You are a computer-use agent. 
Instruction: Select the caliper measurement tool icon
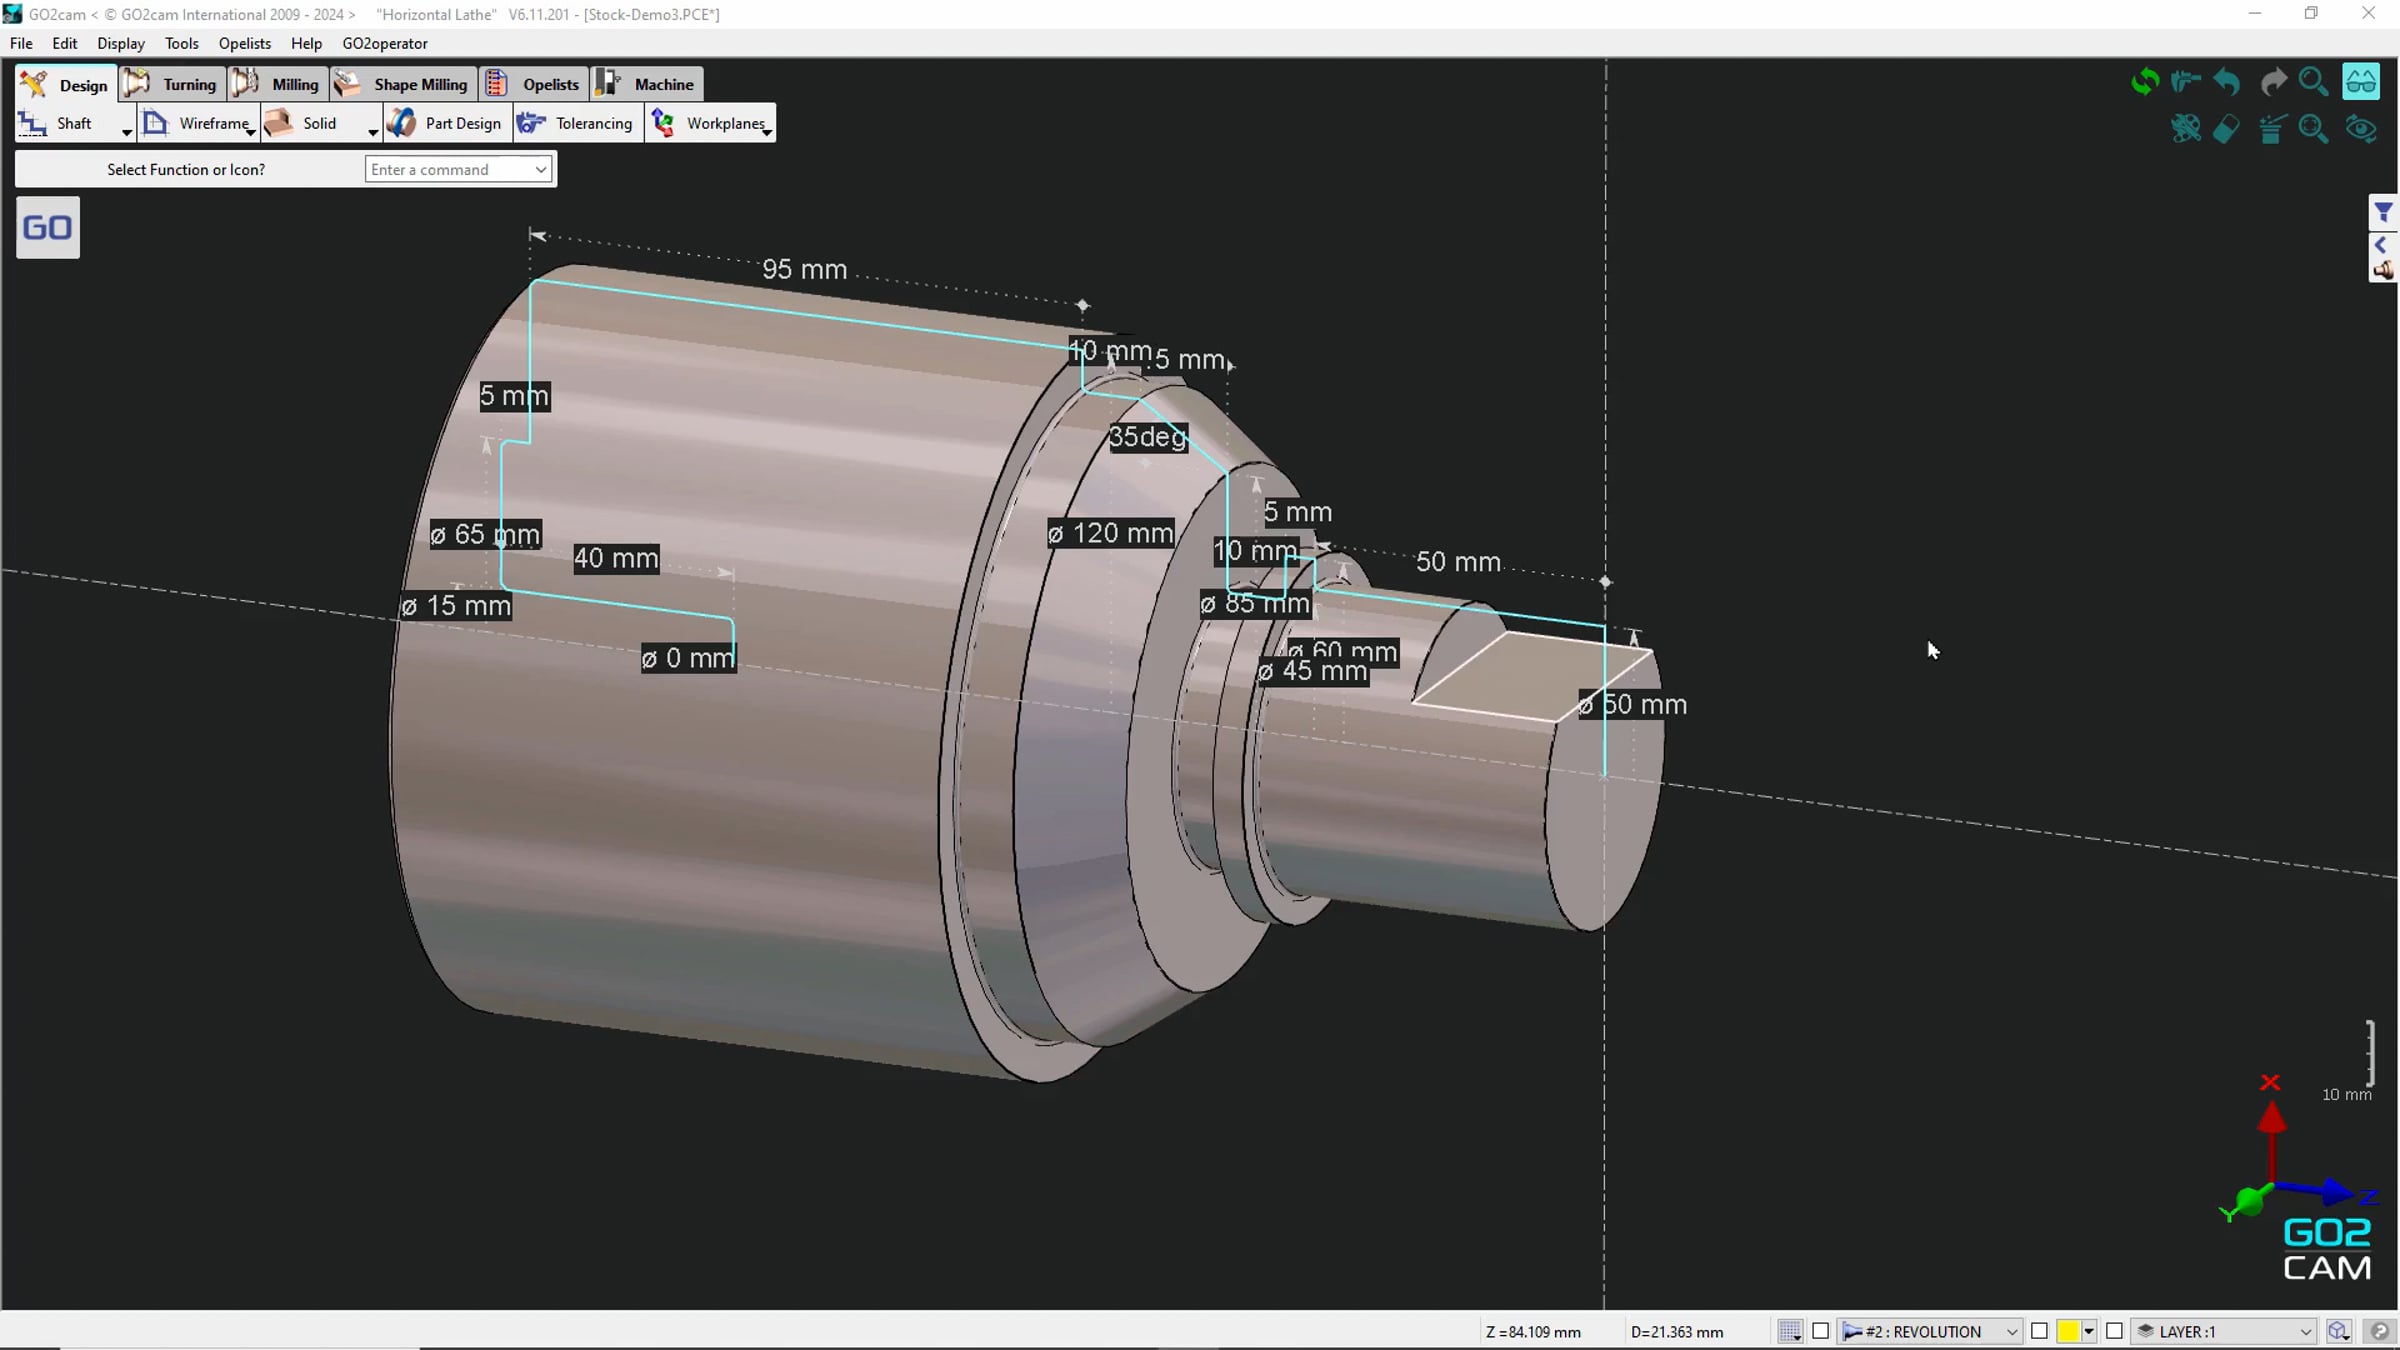2186,82
